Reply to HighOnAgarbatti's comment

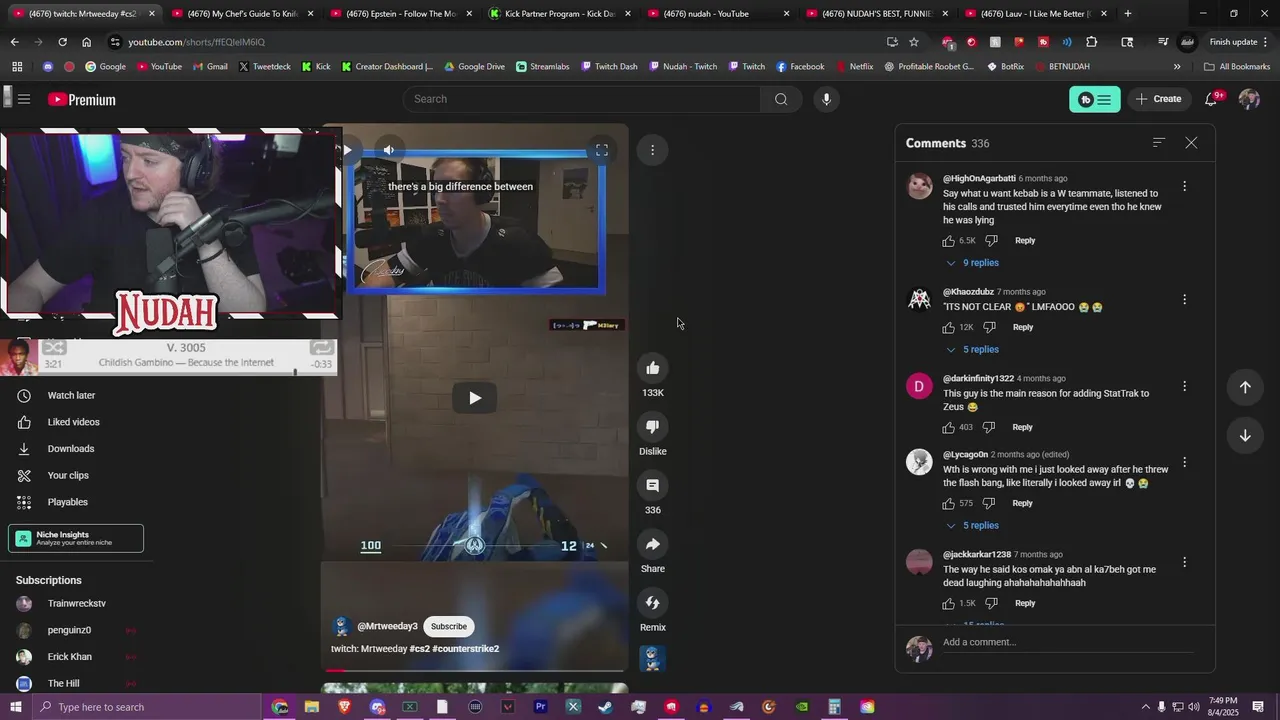point(1025,241)
